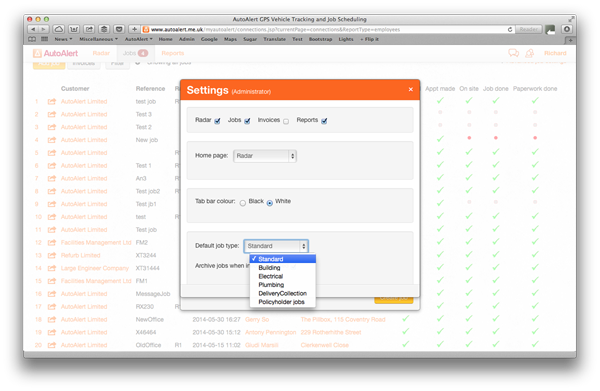Toggle the Jobs checkbox

tap(247, 121)
